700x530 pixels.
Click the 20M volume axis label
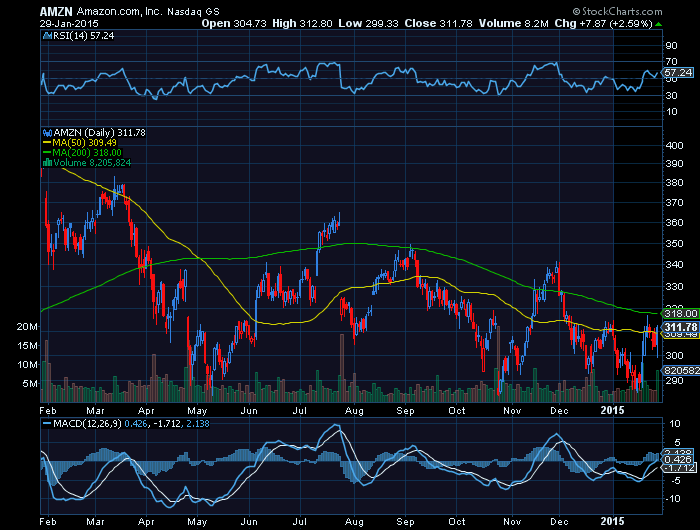(x=27, y=327)
